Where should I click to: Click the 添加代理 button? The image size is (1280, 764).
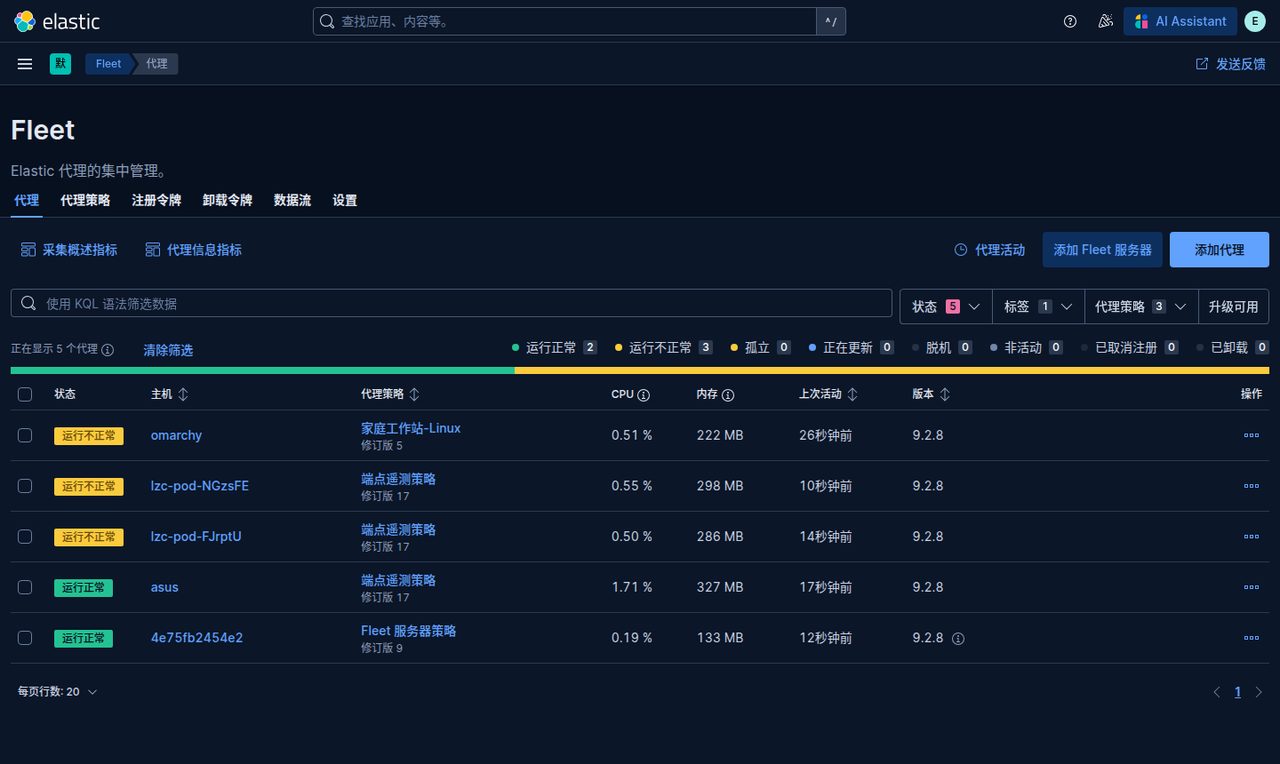click(1219, 250)
